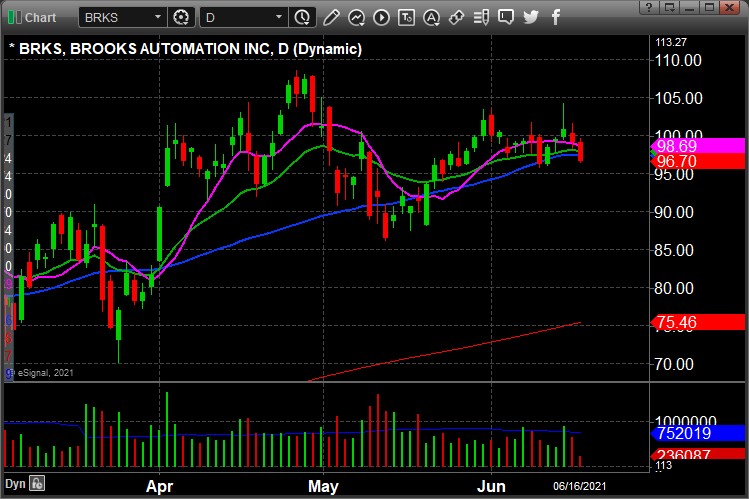Click the red 236087 volume label

pos(699,454)
